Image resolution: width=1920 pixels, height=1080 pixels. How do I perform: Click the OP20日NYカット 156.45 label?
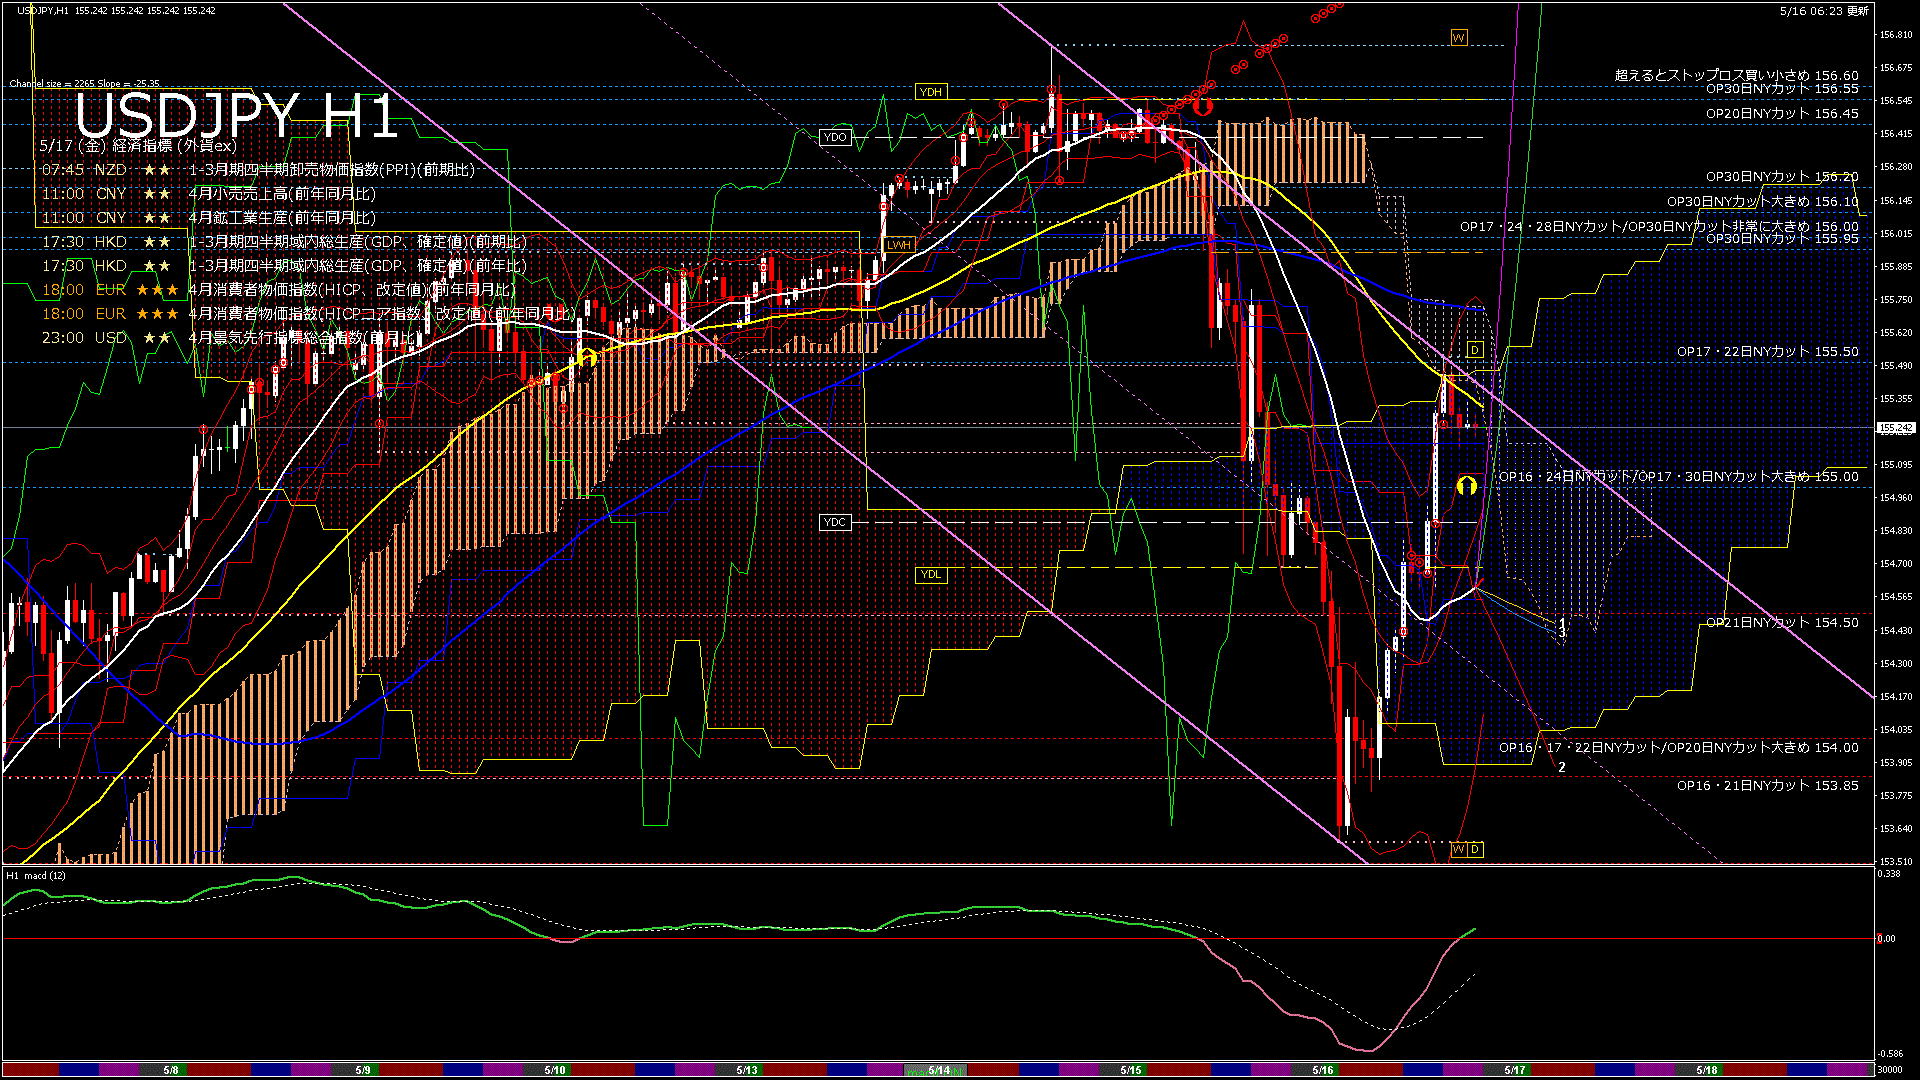tap(1782, 113)
